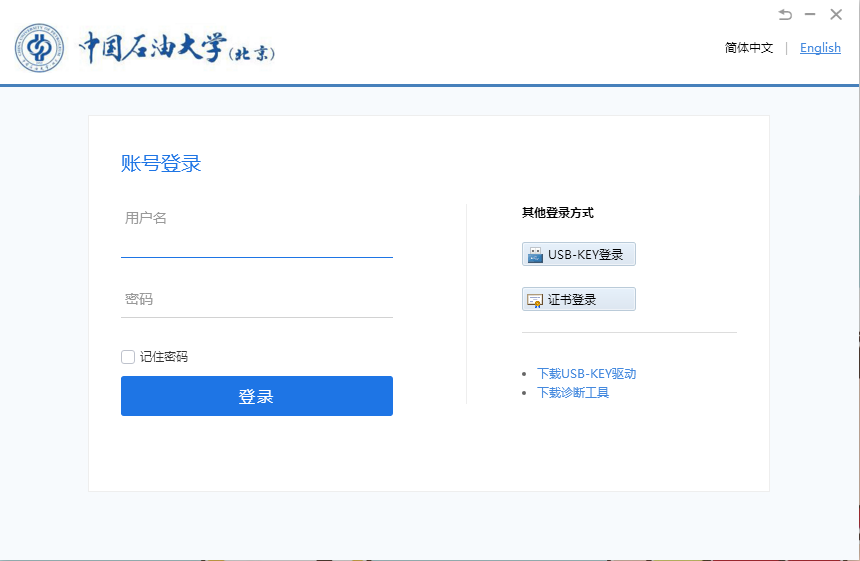Toggle the 记住密码 checkbox
Screen dimensions: 860x561
128,357
